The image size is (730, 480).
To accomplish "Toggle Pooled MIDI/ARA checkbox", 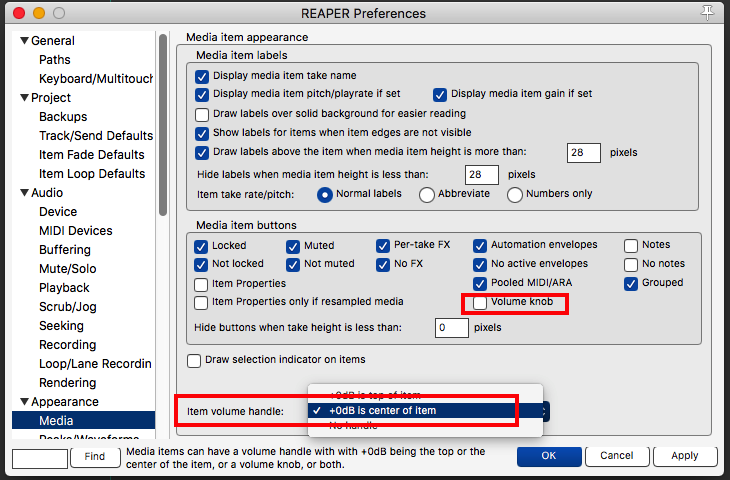I will tap(480, 284).
